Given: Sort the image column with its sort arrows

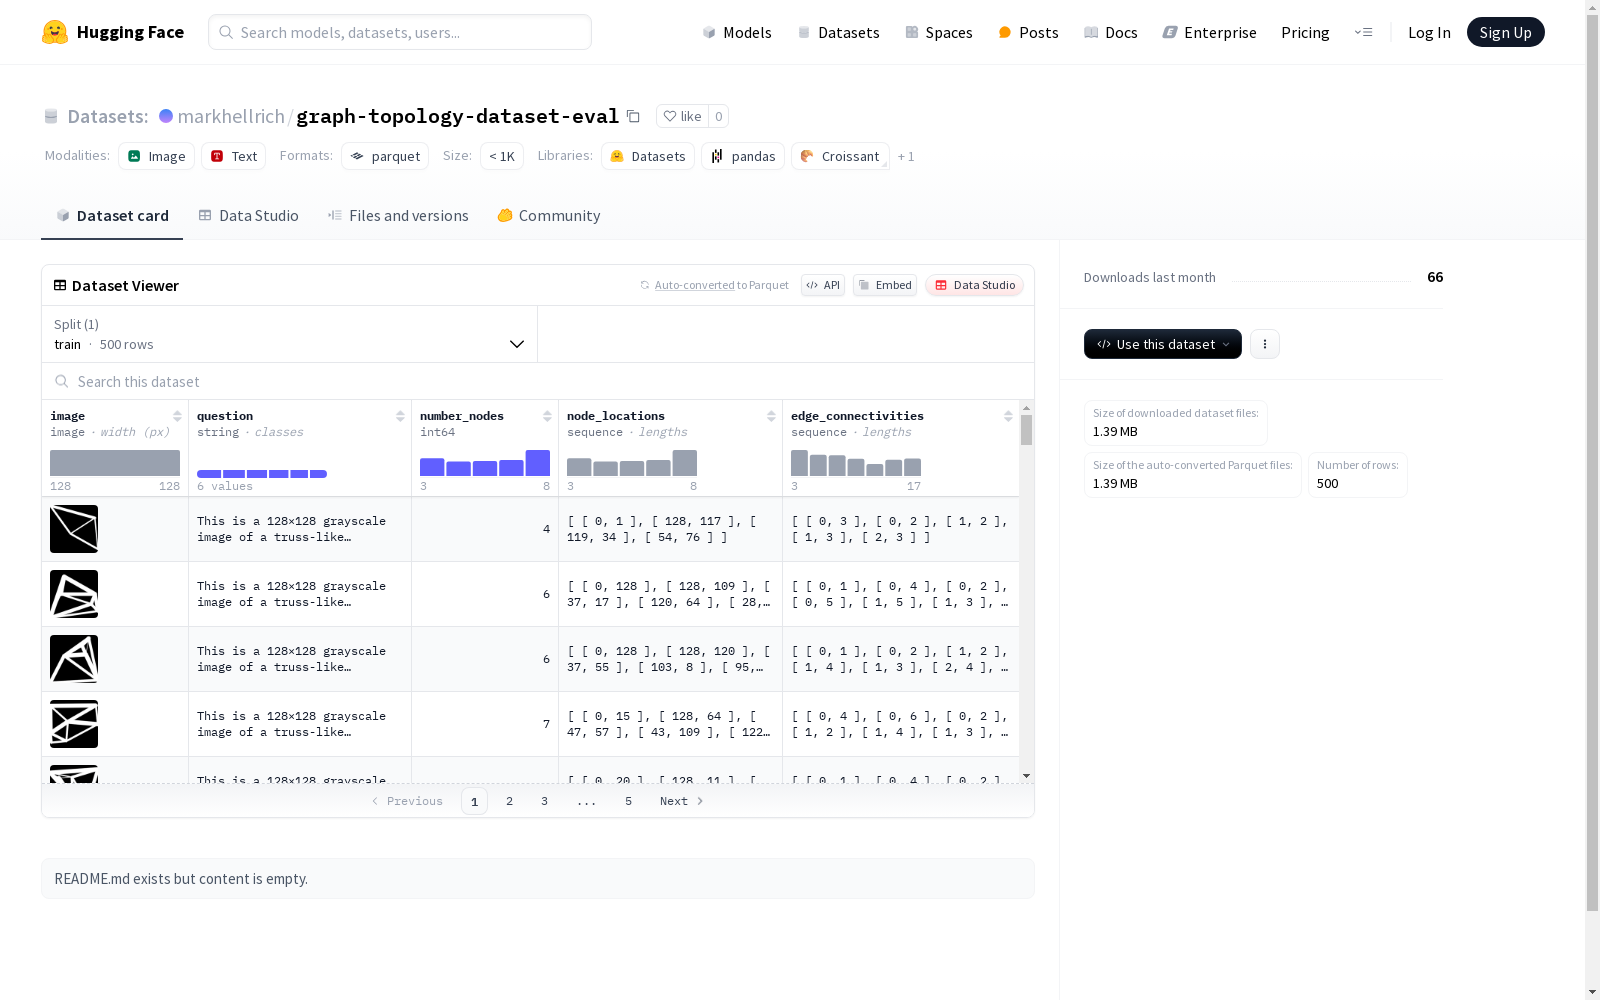Looking at the screenshot, I should click(x=177, y=416).
